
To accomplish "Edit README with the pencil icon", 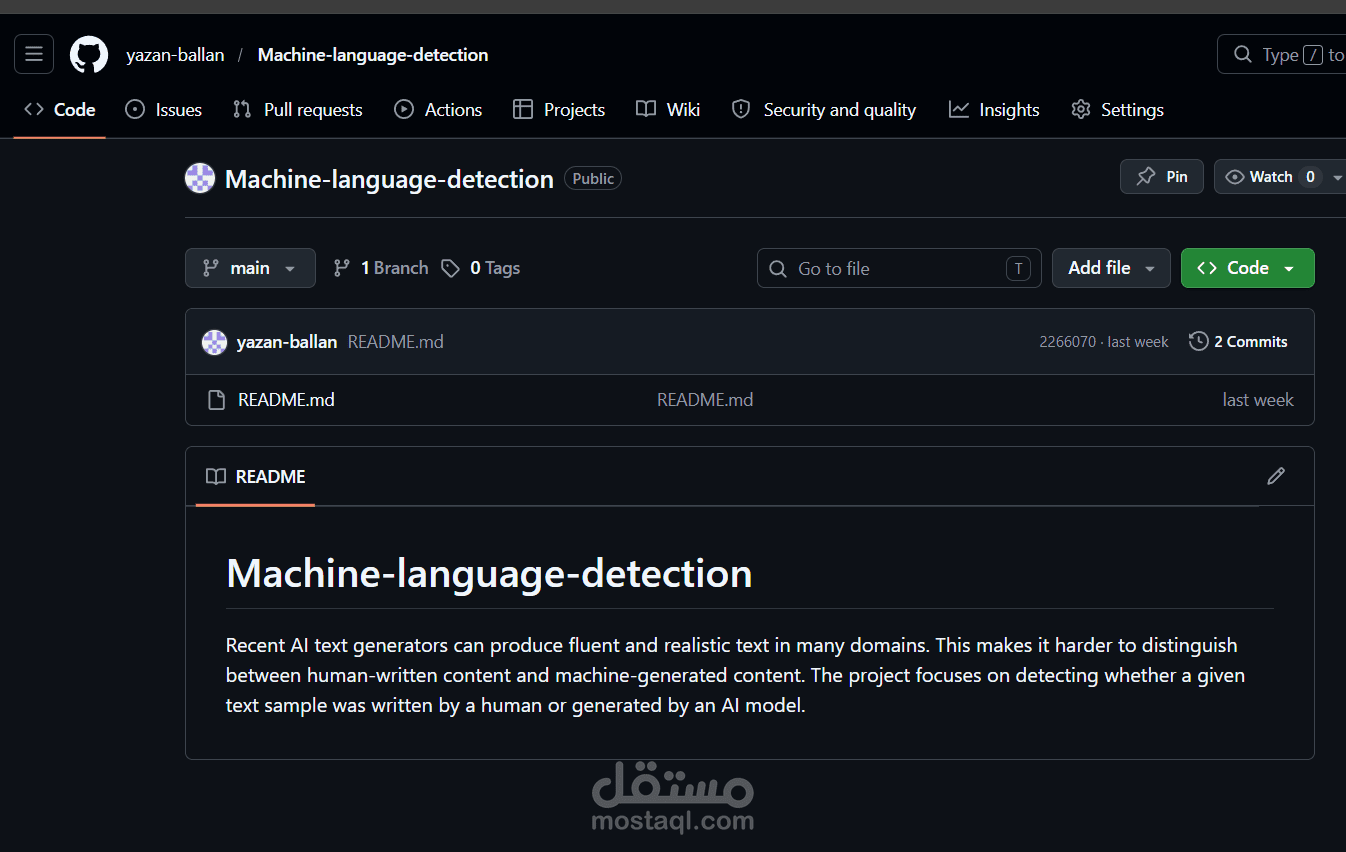I will 1276,476.
